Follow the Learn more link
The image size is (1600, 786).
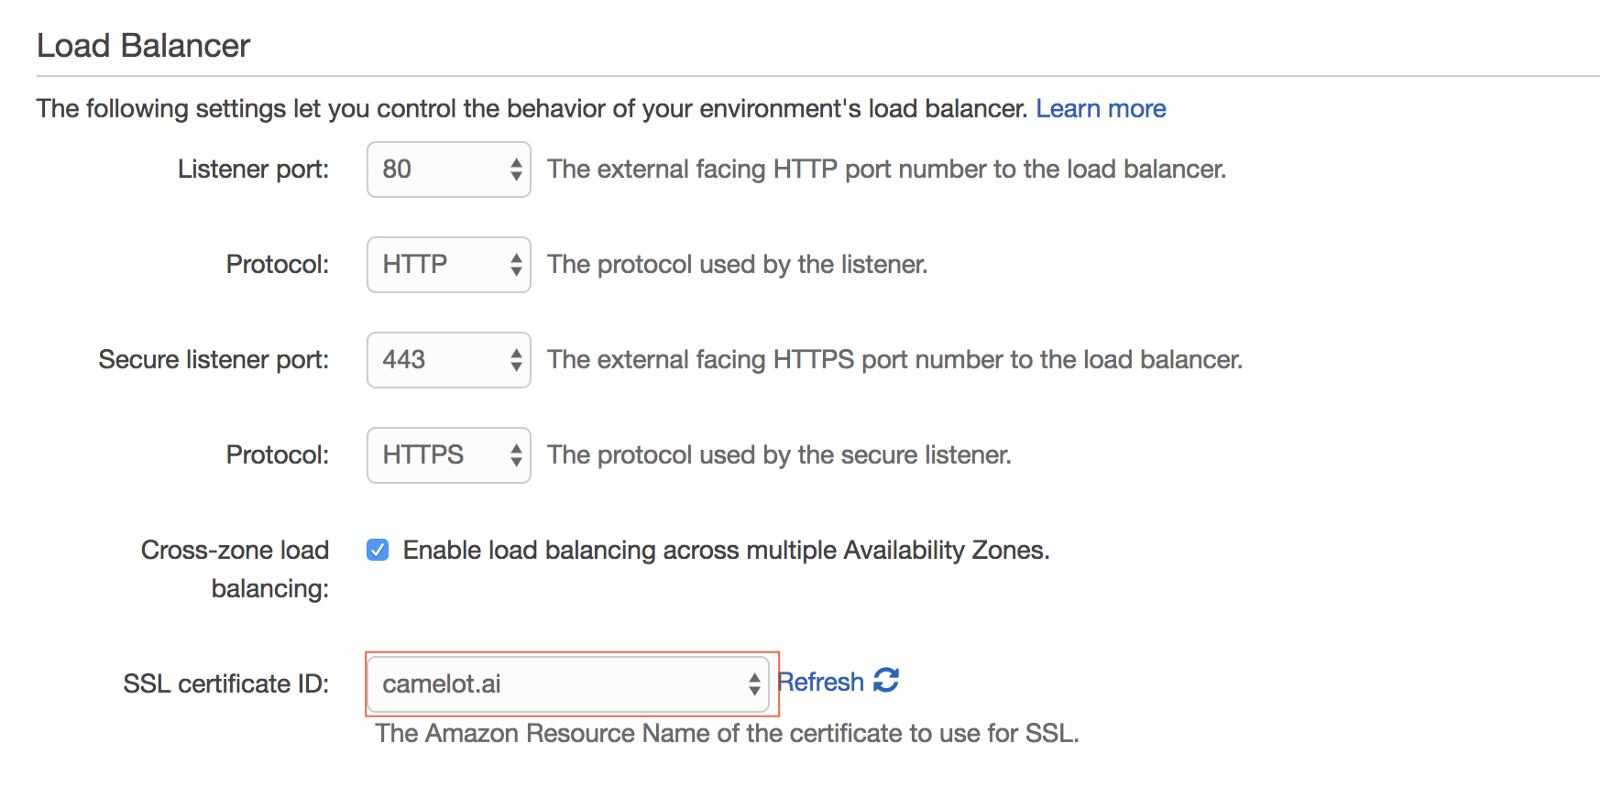tap(1100, 108)
